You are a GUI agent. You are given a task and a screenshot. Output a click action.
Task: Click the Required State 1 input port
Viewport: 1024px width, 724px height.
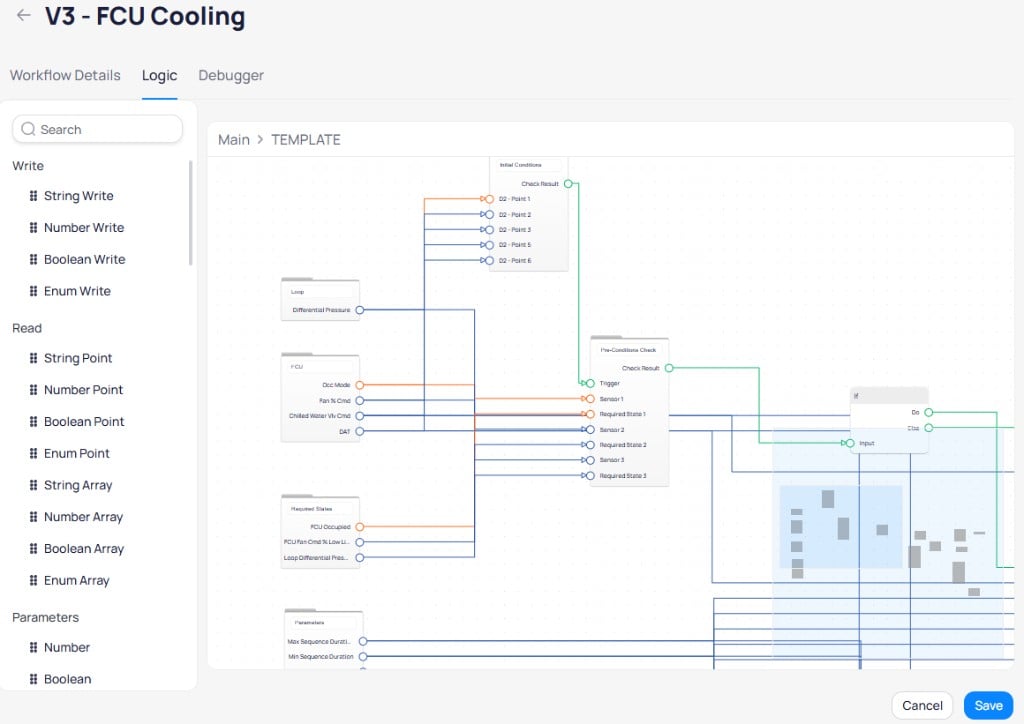590,415
